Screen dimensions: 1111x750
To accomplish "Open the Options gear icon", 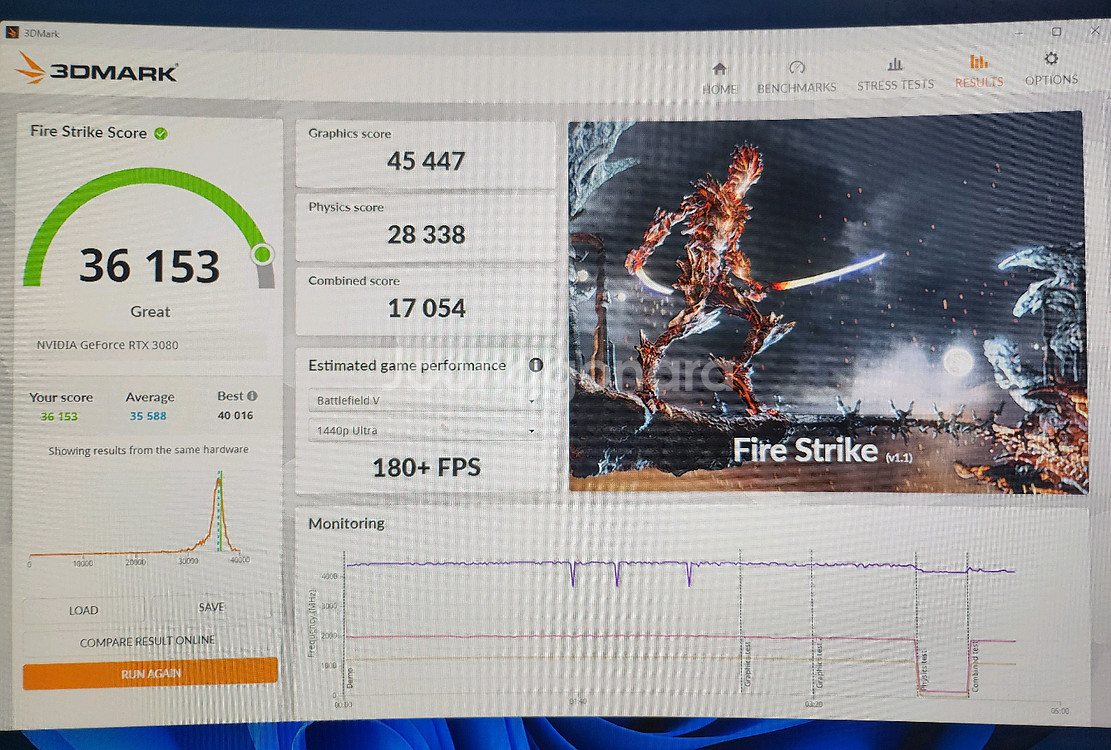I will pyautogui.click(x=1051, y=58).
